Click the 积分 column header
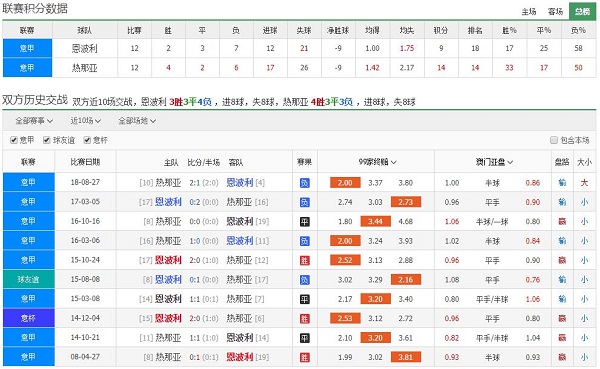Screen dimensions: 600x369 click(x=441, y=30)
